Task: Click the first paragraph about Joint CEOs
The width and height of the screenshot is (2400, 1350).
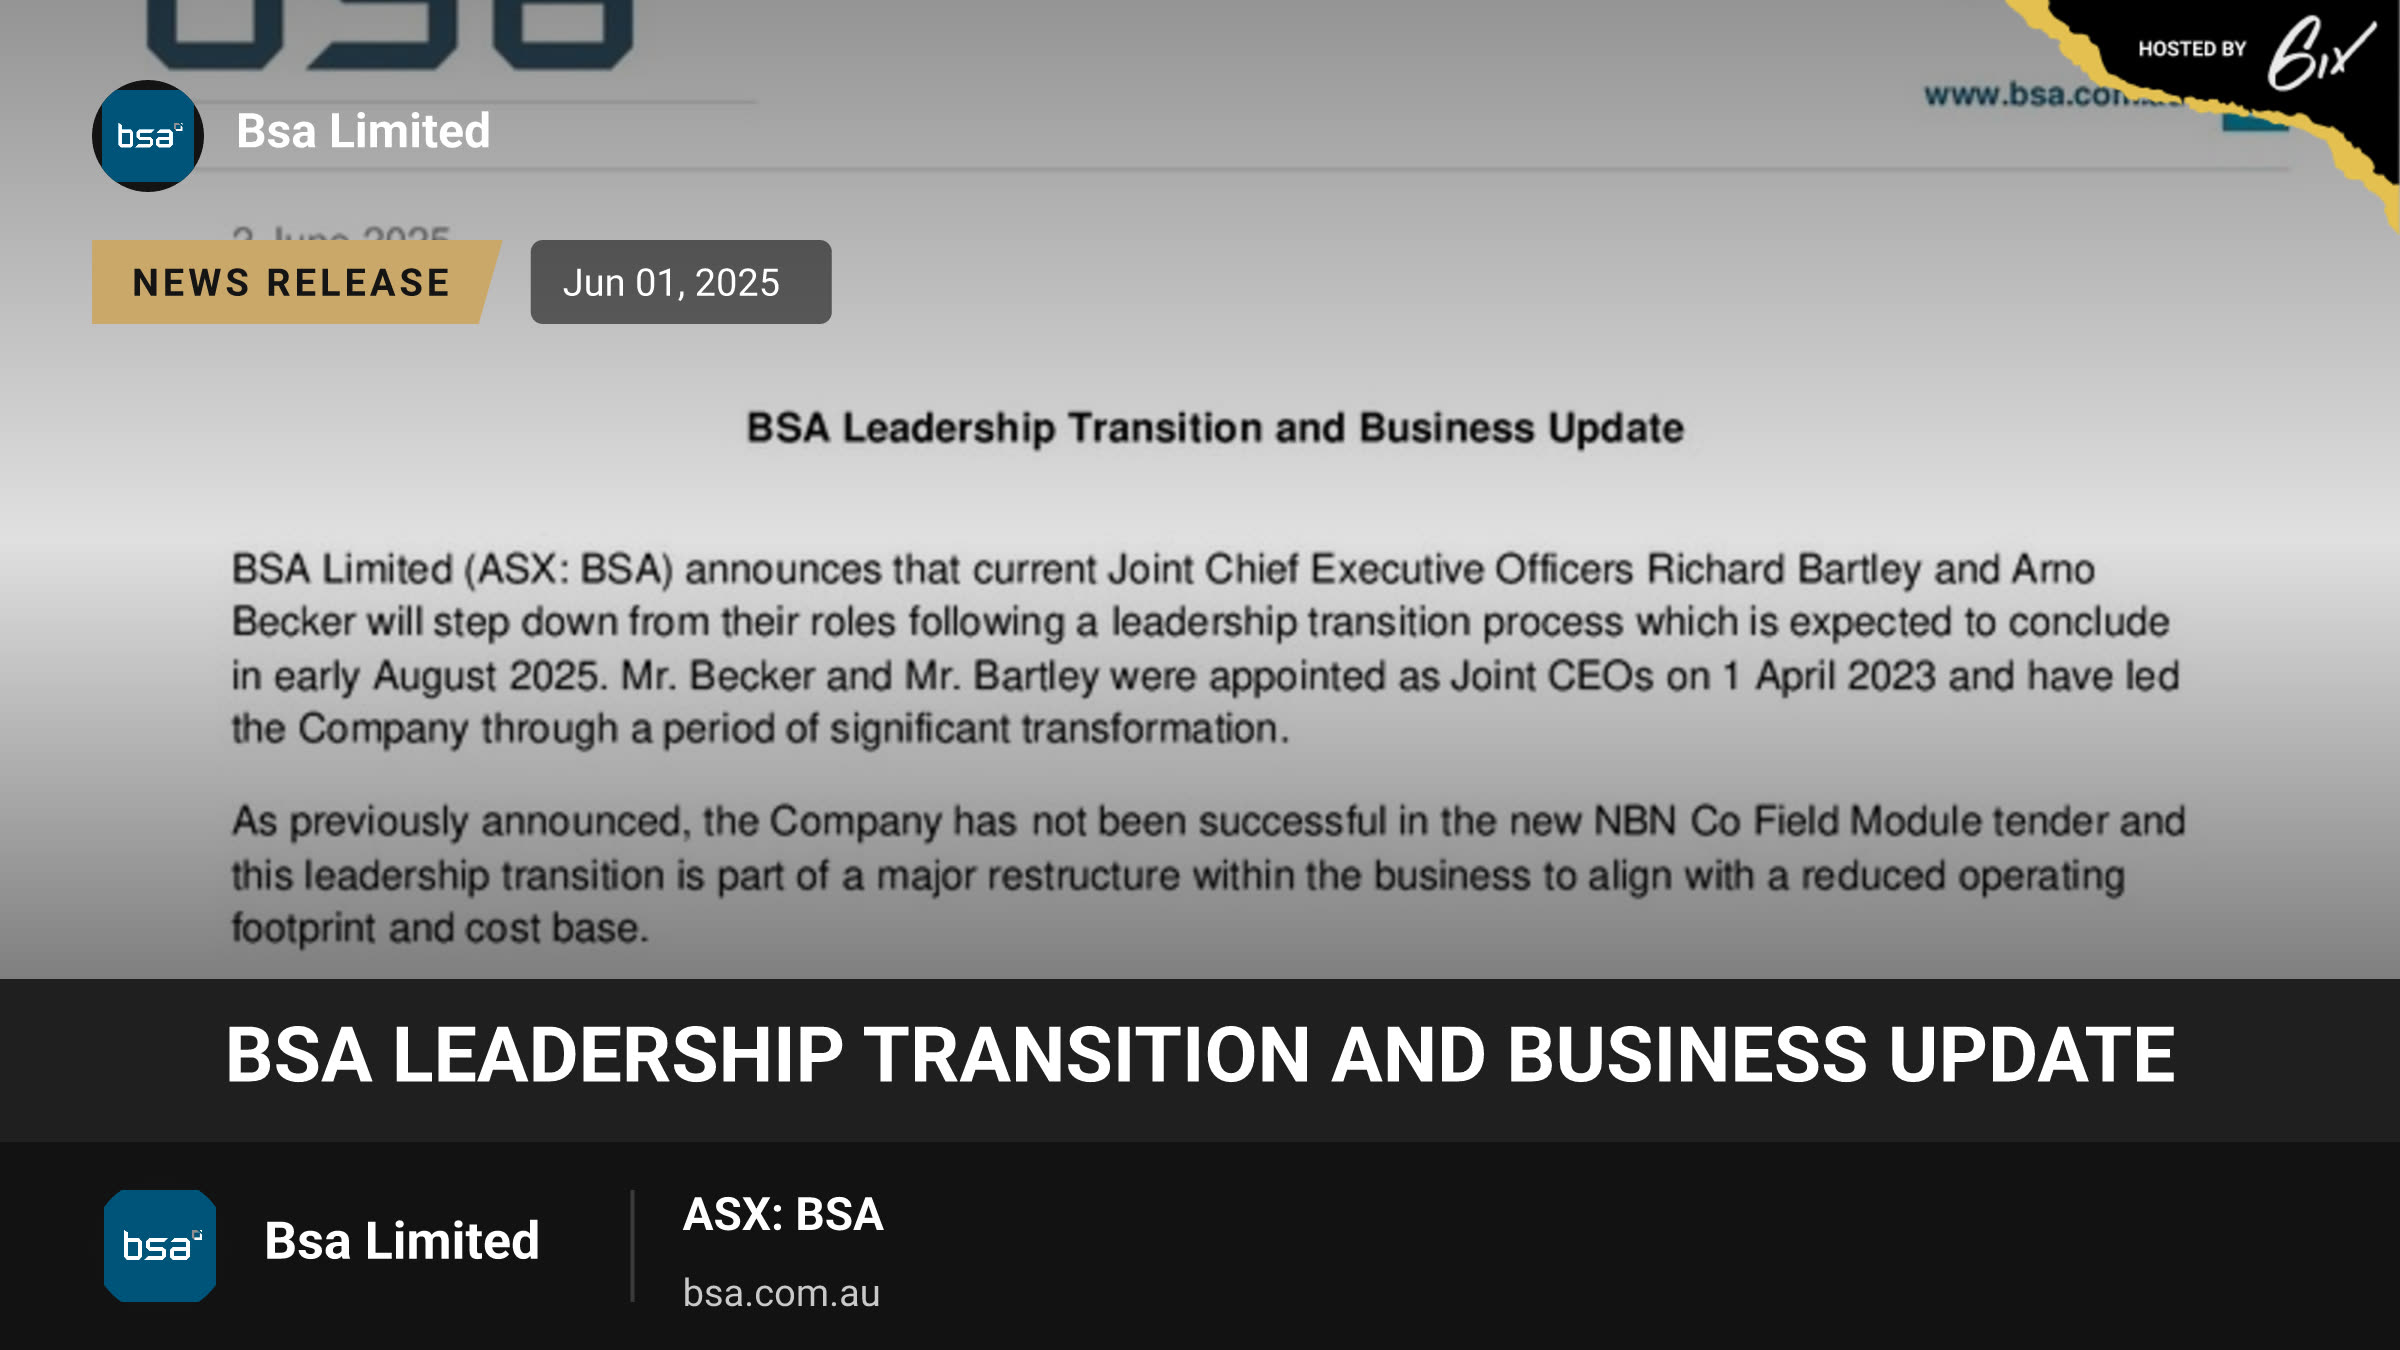Action: click(1206, 649)
